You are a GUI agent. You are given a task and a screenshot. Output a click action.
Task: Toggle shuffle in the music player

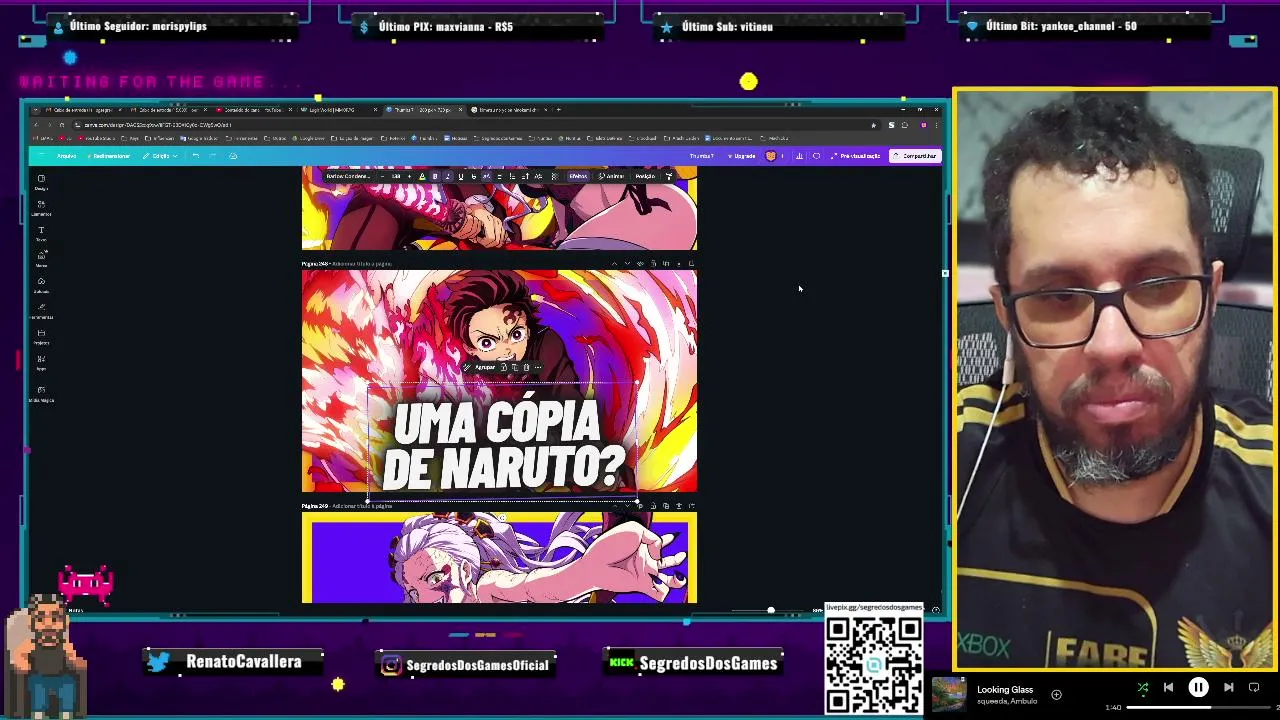click(1143, 688)
